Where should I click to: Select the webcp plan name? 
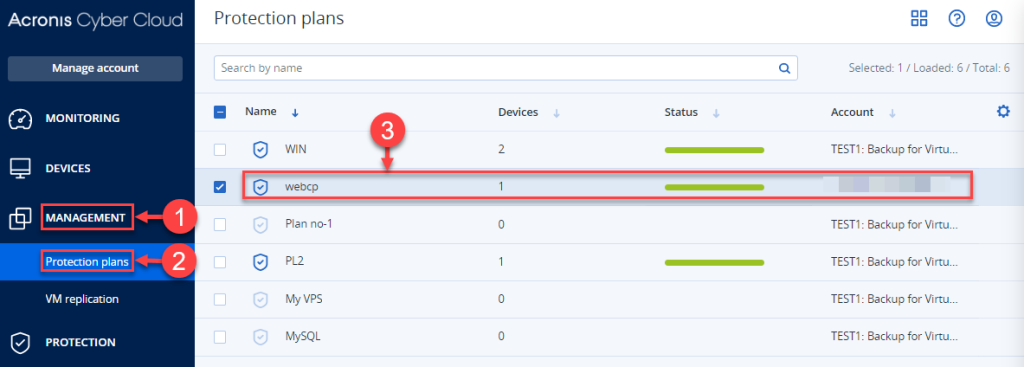pos(302,187)
